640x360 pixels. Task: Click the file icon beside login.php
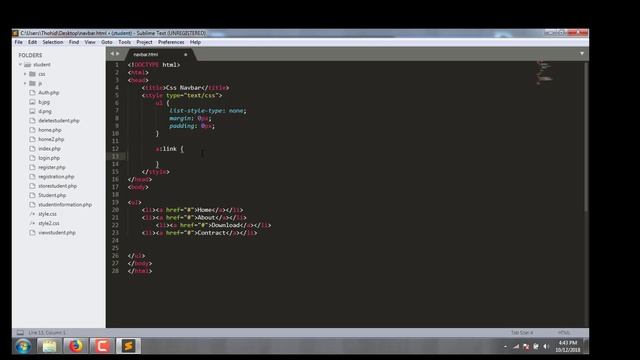point(32,158)
